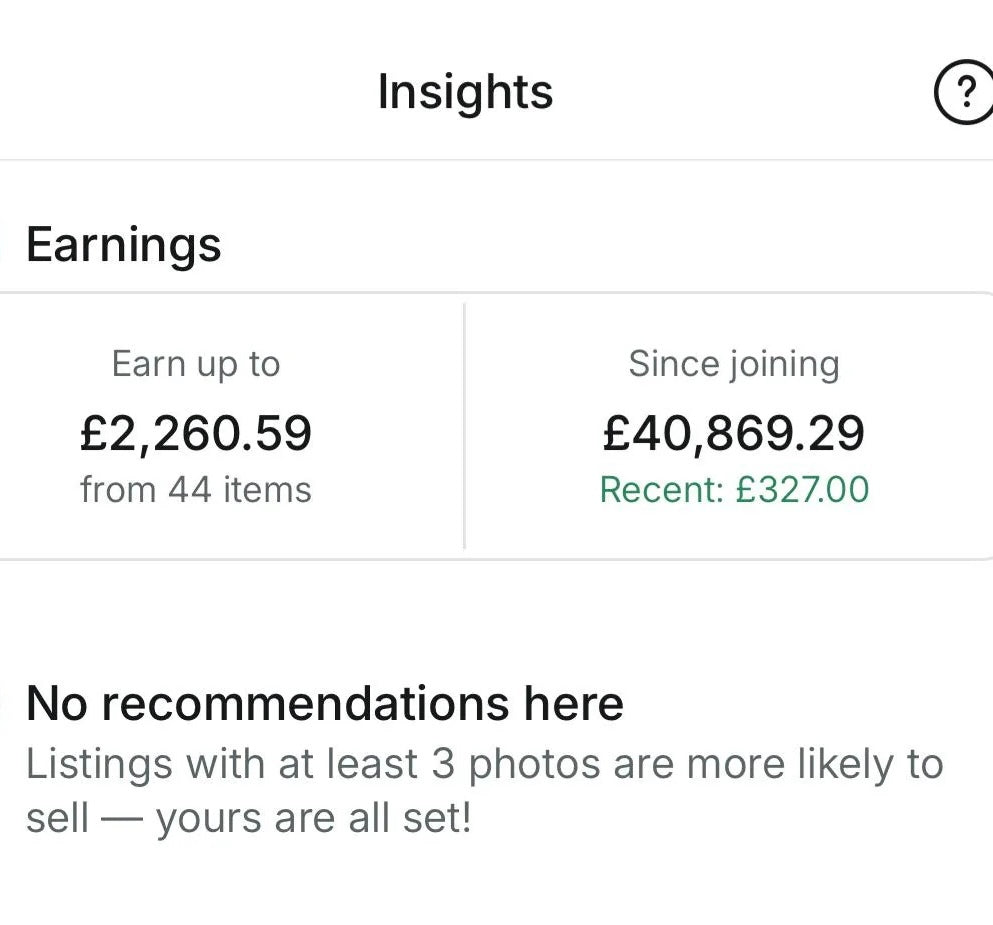Image resolution: width=993 pixels, height=925 pixels.
Task: Tap the horizontal line below Insights header
Action: (x=496, y=160)
